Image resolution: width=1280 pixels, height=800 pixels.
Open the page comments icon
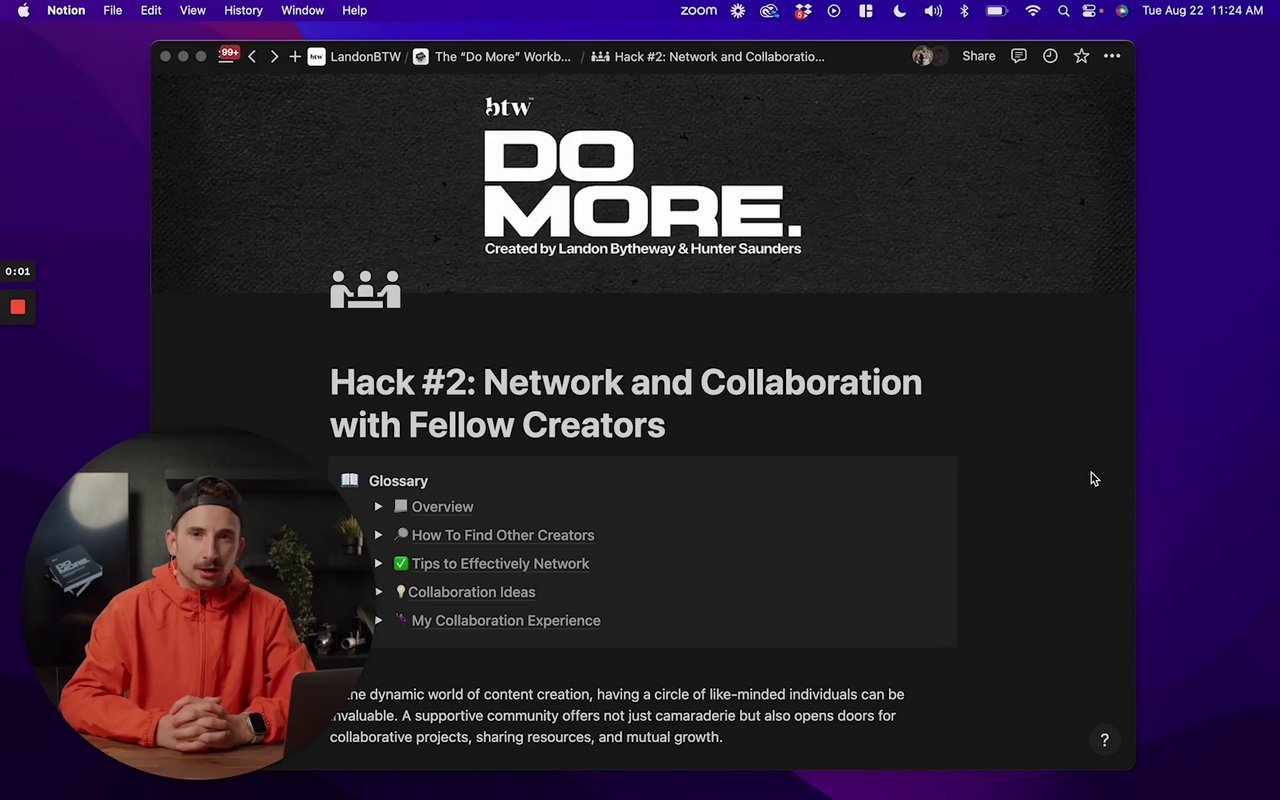pos(1019,56)
